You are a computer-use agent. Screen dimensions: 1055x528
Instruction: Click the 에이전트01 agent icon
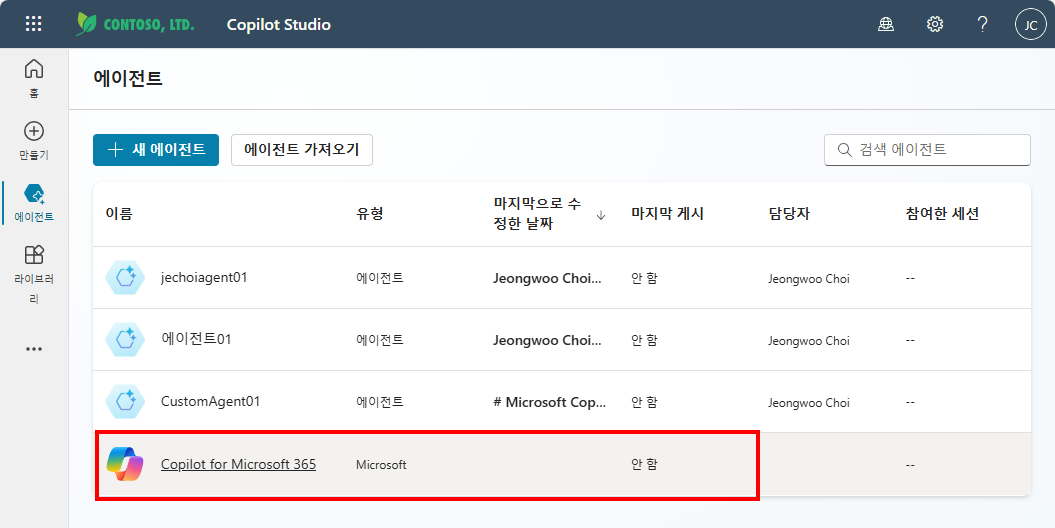[125, 339]
